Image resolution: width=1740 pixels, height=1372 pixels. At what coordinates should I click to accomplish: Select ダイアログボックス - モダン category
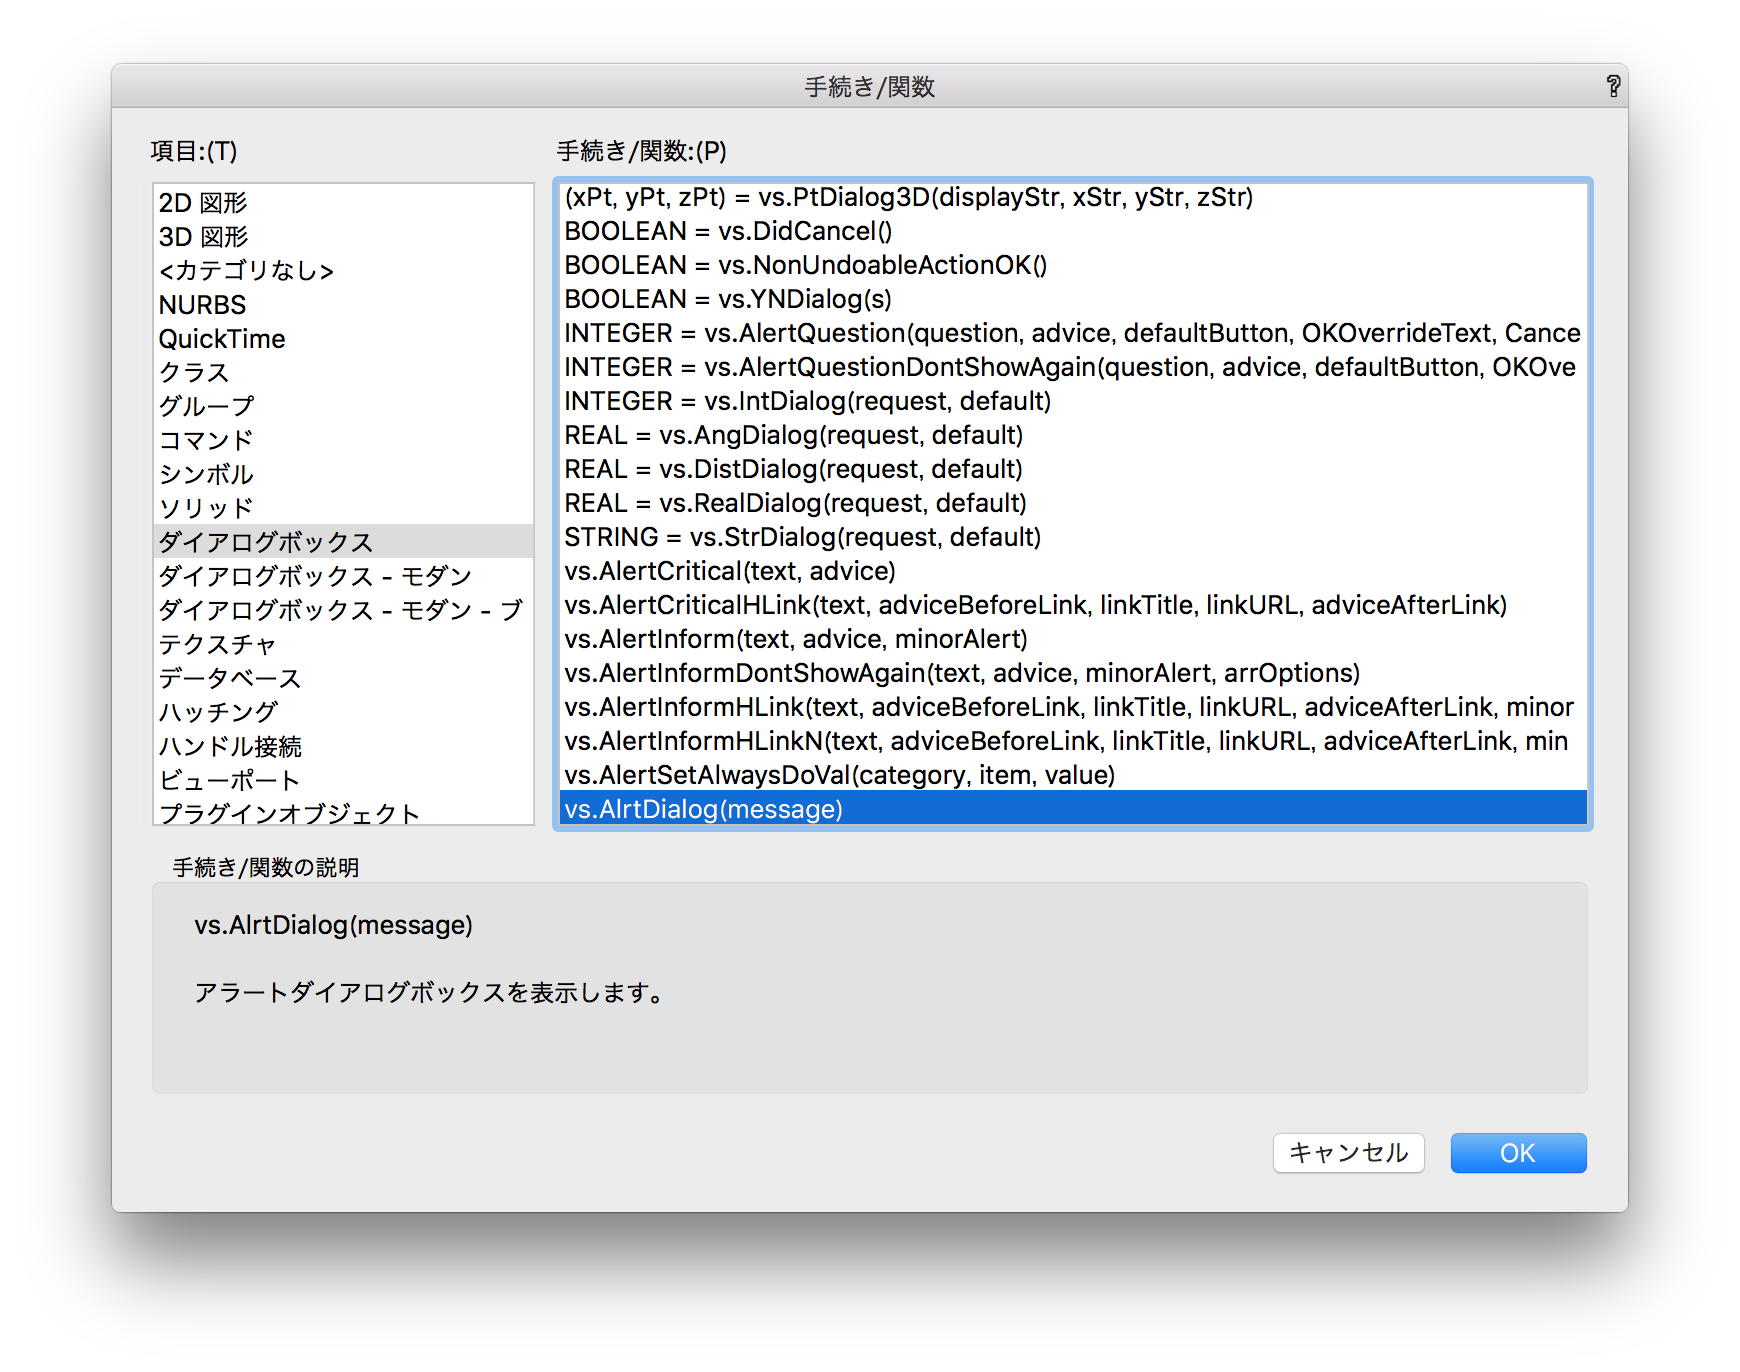pos(343,577)
